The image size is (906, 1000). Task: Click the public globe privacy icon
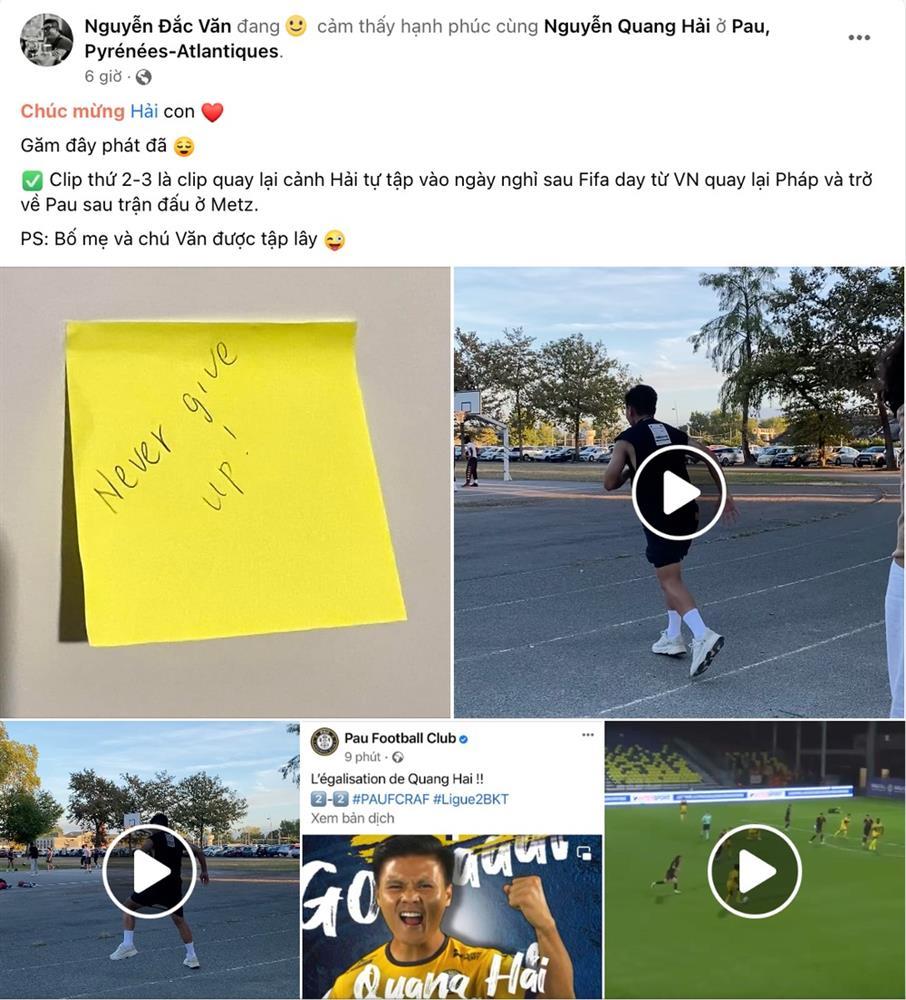click(144, 77)
